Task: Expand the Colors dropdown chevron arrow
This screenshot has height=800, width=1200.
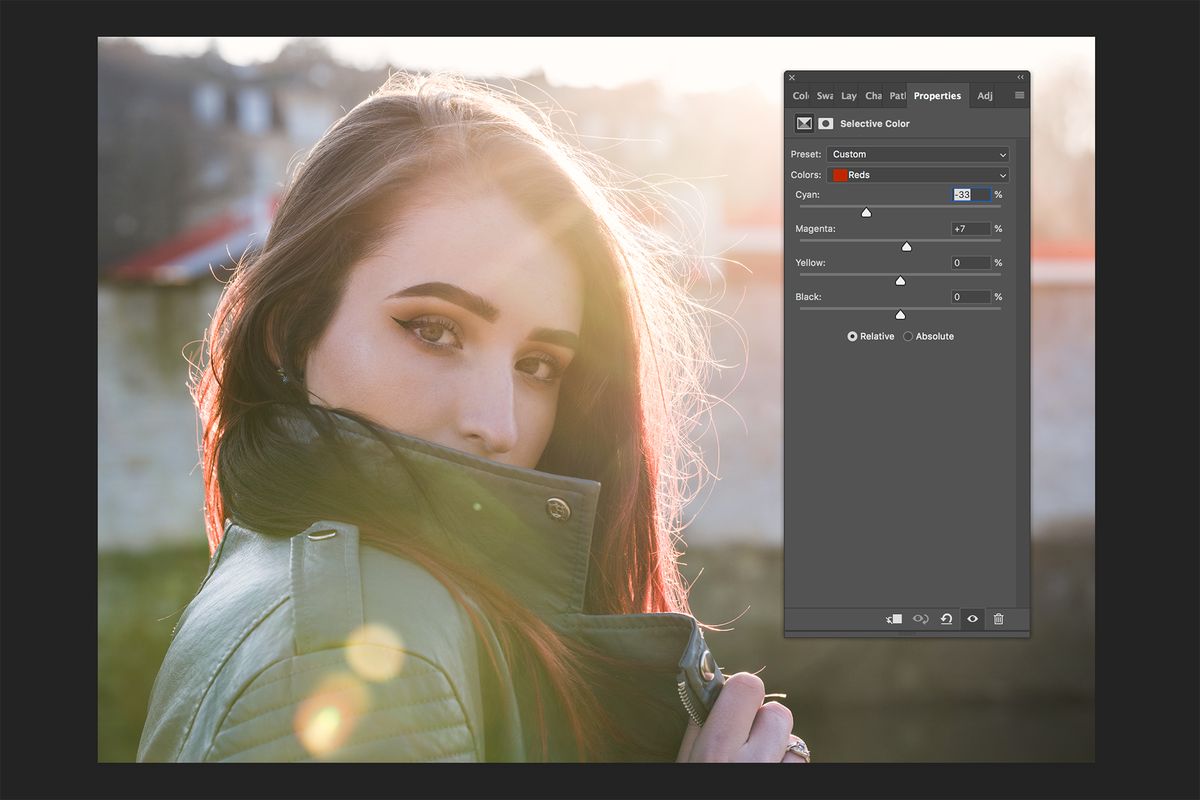Action: (1003, 175)
